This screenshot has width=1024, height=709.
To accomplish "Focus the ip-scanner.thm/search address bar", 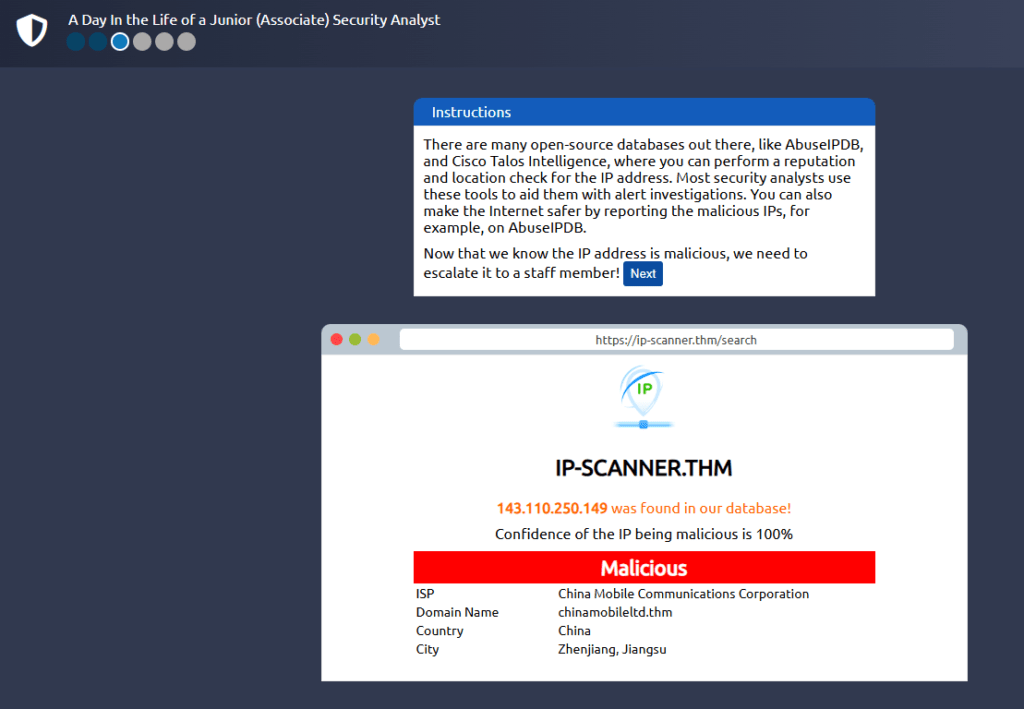I will coord(676,340).
